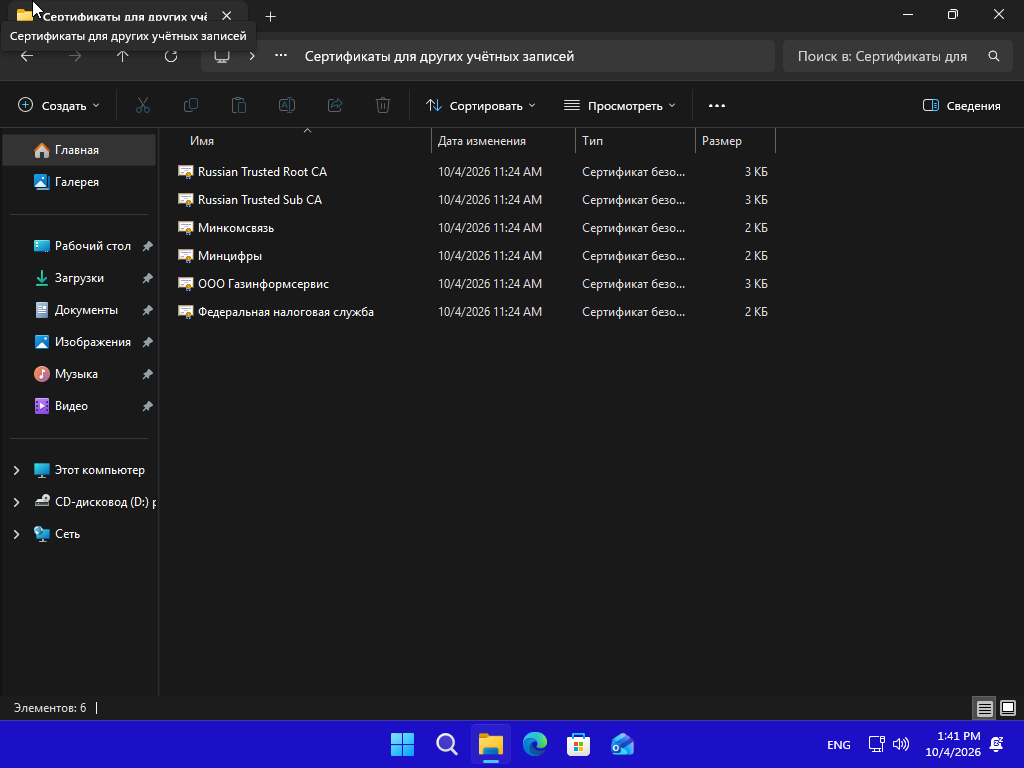This screenshot has height=768, width=1024.
Task: Click the address bar ellipsis button
Action: [x=281, y=56]
